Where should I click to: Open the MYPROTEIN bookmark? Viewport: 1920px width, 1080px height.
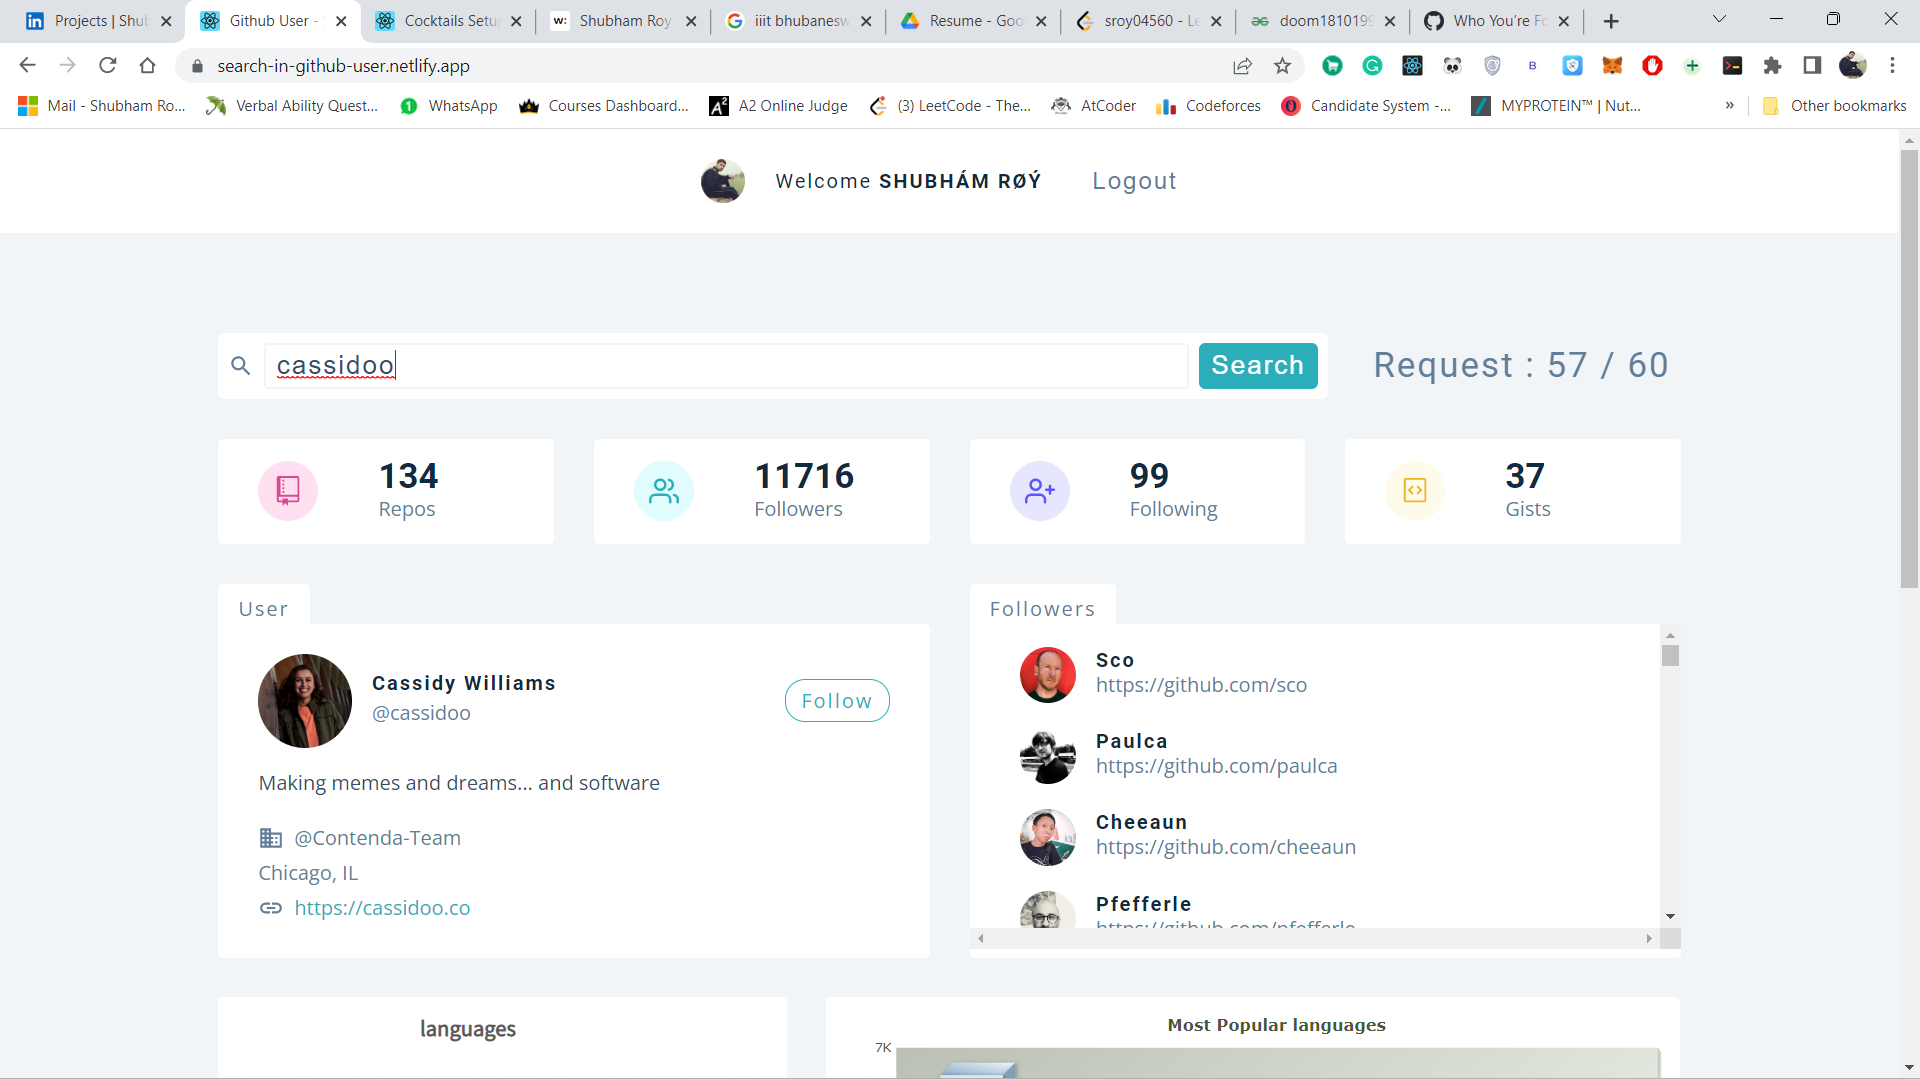pos(1556,106)
